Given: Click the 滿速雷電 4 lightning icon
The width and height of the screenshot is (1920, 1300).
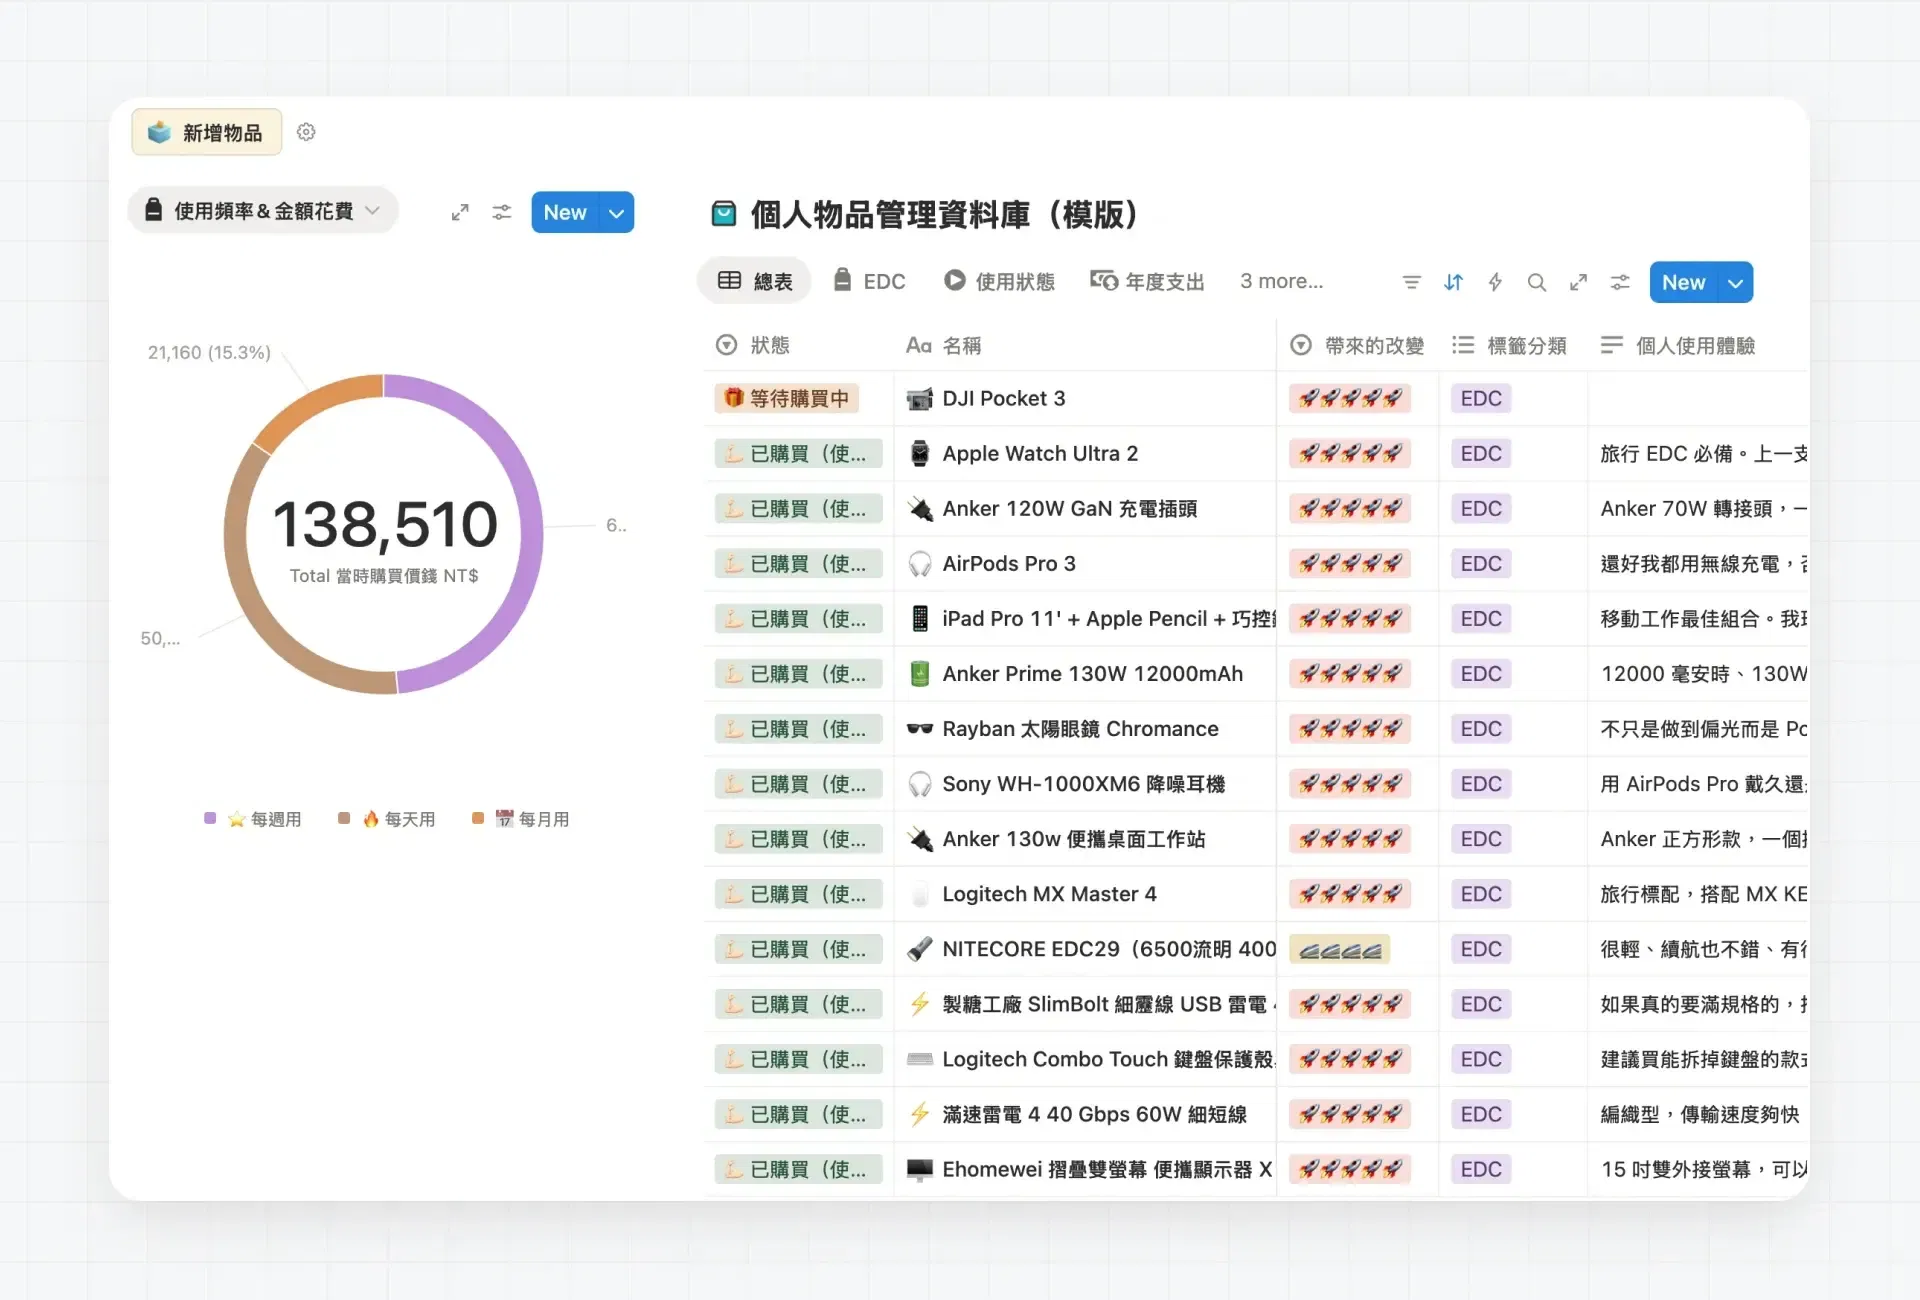Looking at the screenshot, I should (x=920, y=1114).
